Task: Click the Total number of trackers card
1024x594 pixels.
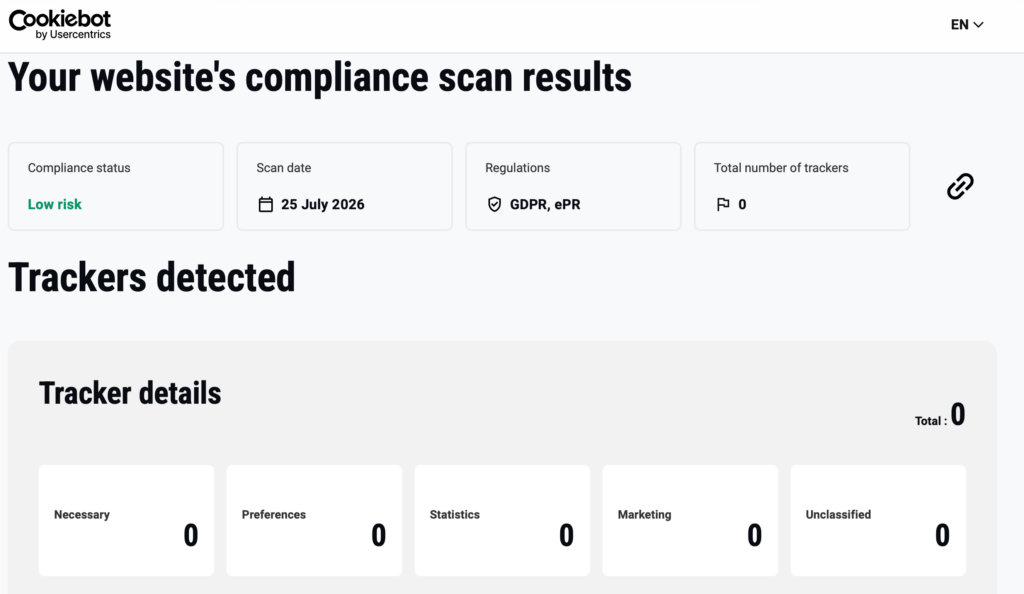Action: pyautogui.click(x=802, y=186)
